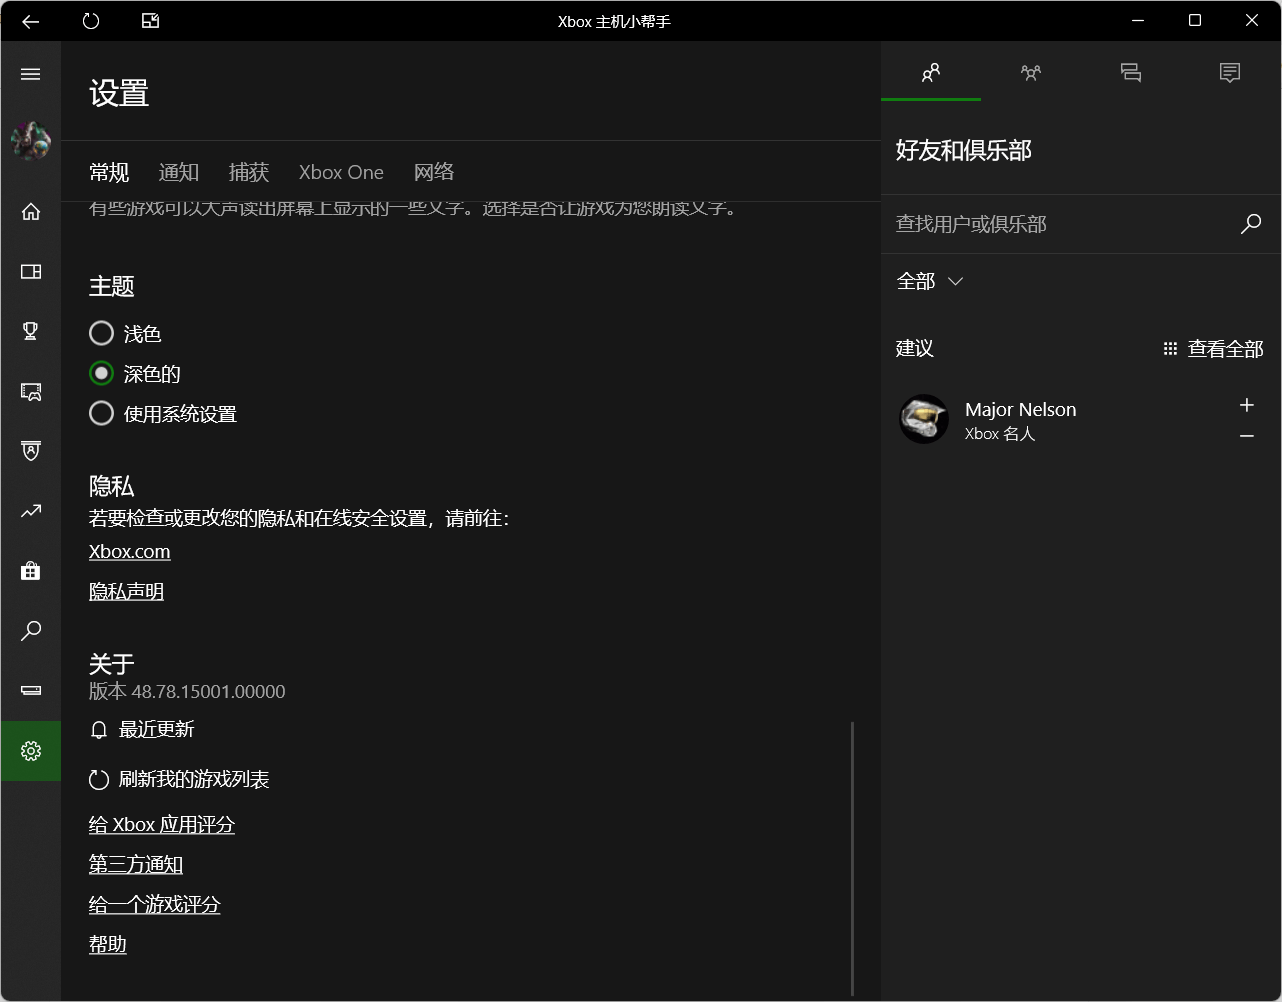Open the Activity alerts panel tab icon

click(1230, 72)
